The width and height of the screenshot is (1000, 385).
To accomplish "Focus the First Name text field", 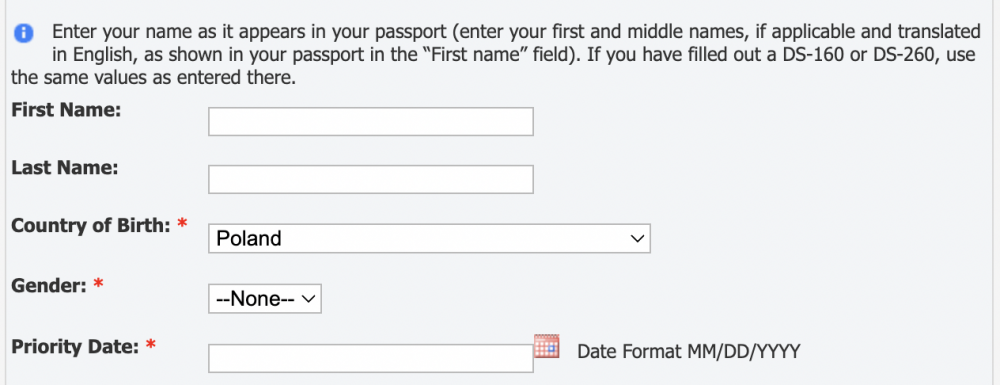I will click(371, 121).
